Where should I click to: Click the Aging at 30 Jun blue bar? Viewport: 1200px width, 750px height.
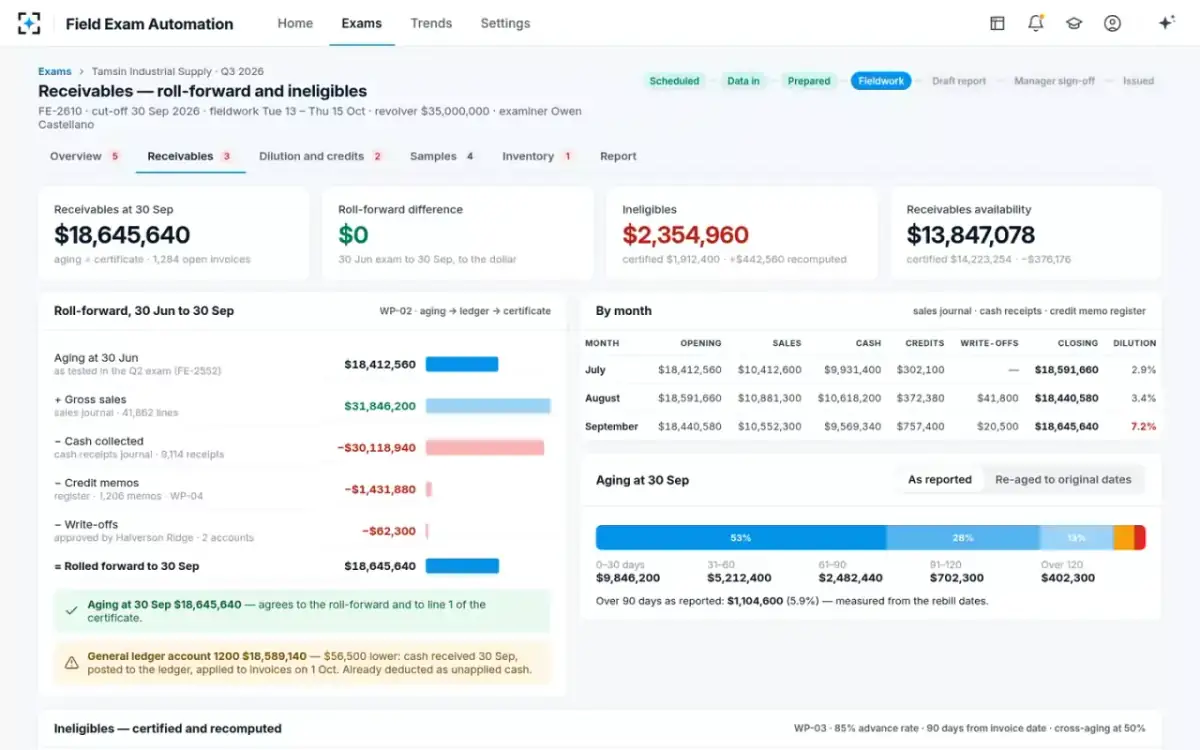(x=462, y=364)
